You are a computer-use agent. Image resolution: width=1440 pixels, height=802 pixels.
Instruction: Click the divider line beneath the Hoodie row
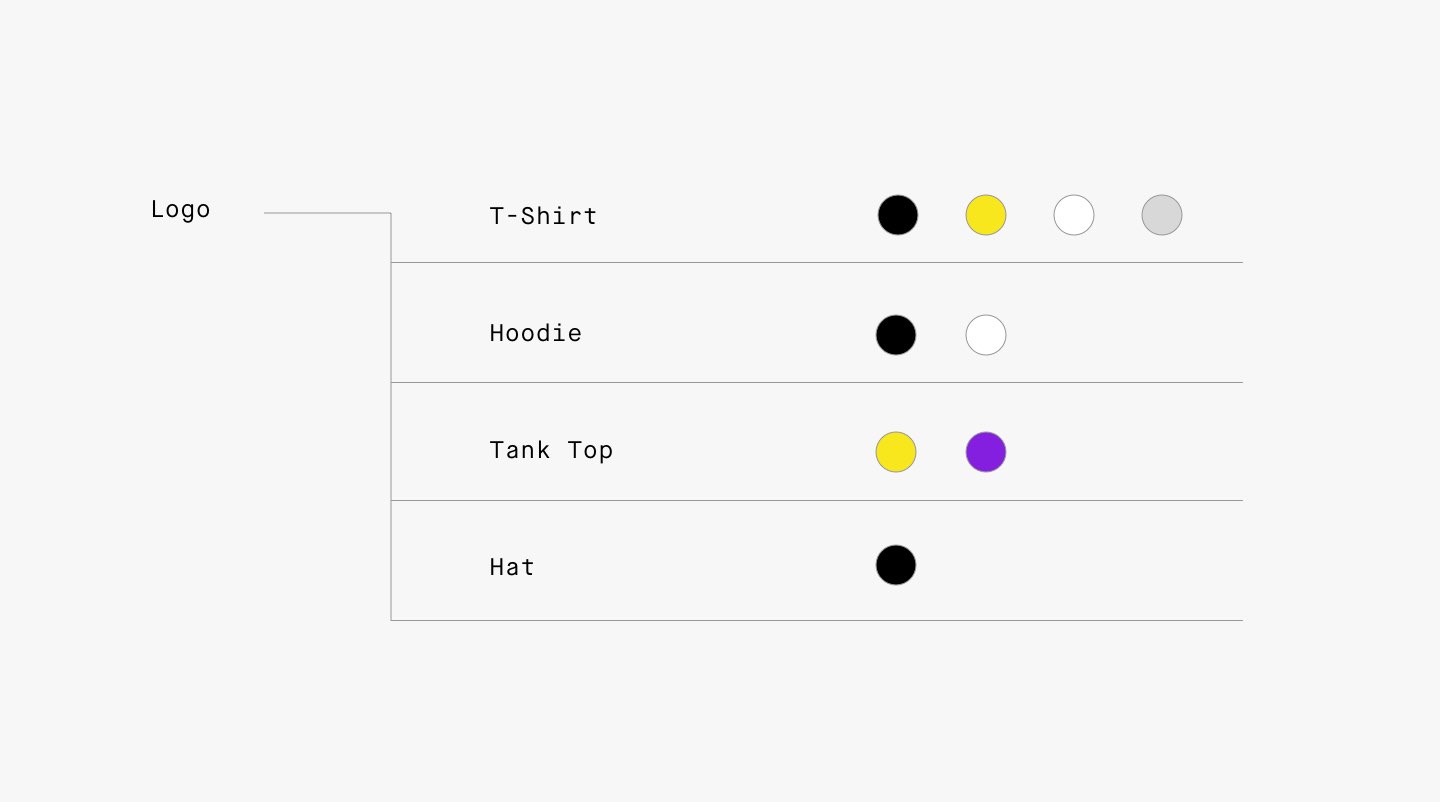[816, 382]
